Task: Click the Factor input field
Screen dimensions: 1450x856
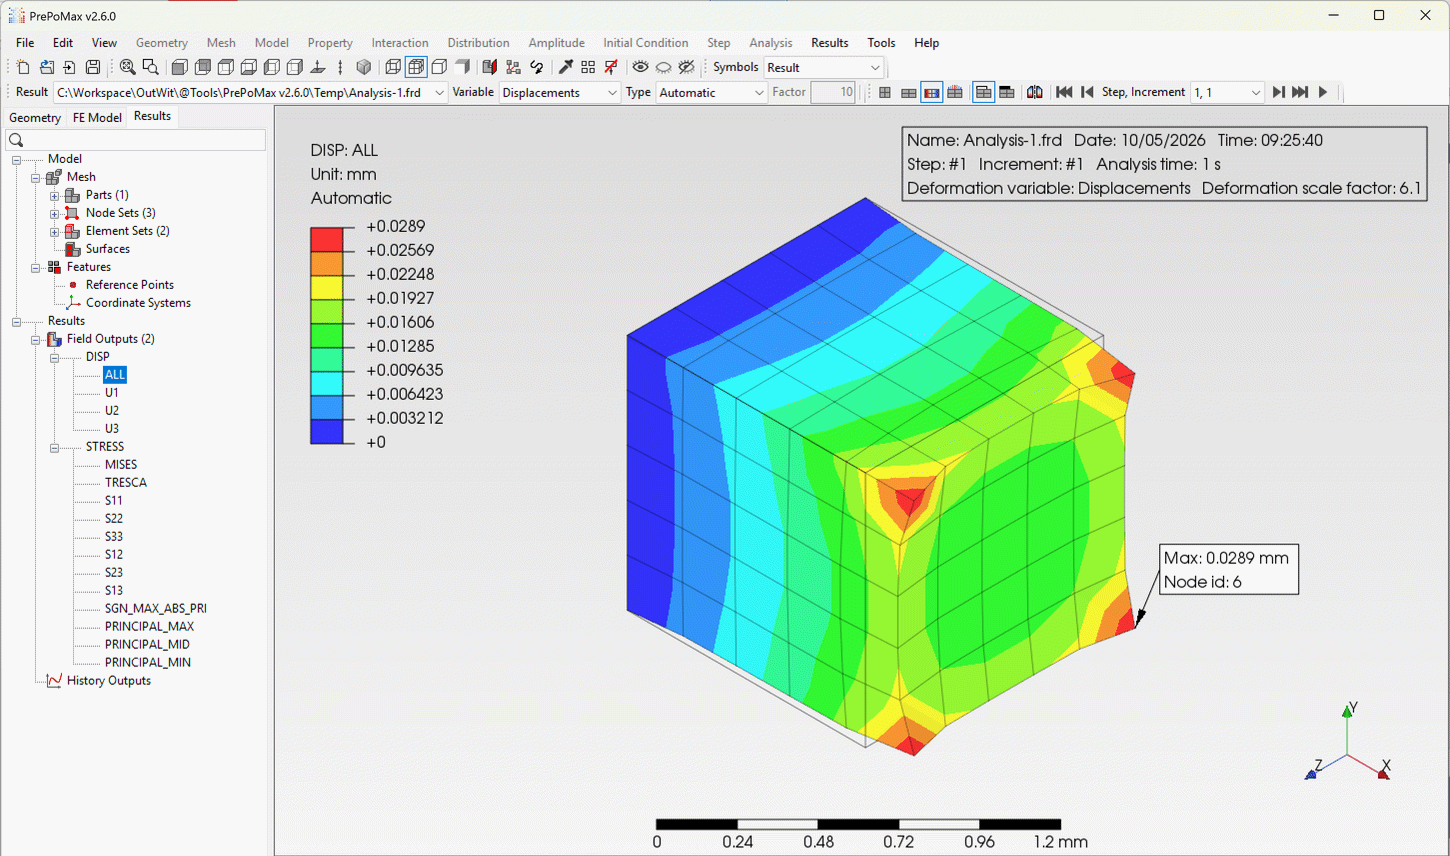Action: (x=833, y=92)
